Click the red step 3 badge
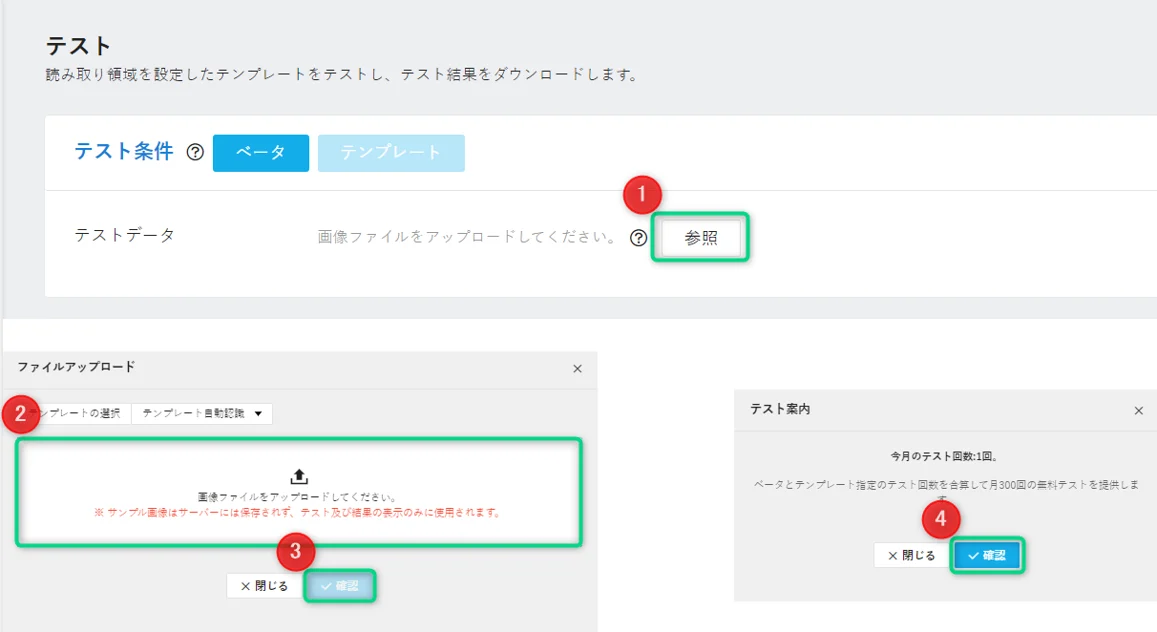This screenshot has height=632, width=1157. click(296, 549)
